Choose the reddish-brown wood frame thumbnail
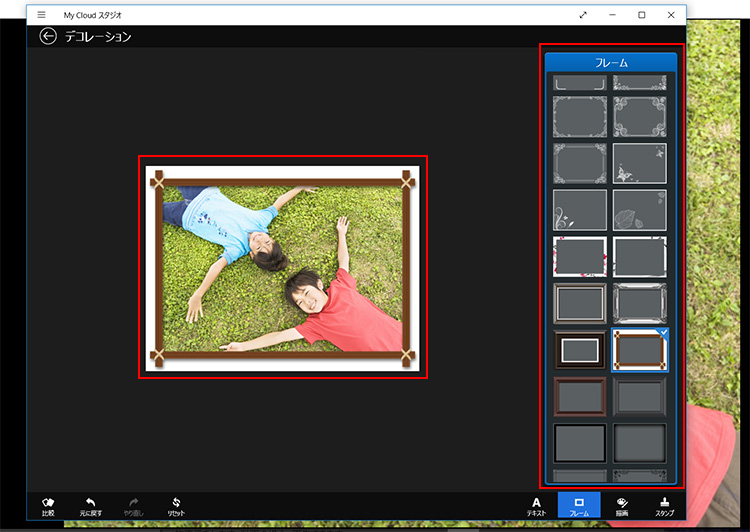Screen dimensions: 750x532 [580, 396]
